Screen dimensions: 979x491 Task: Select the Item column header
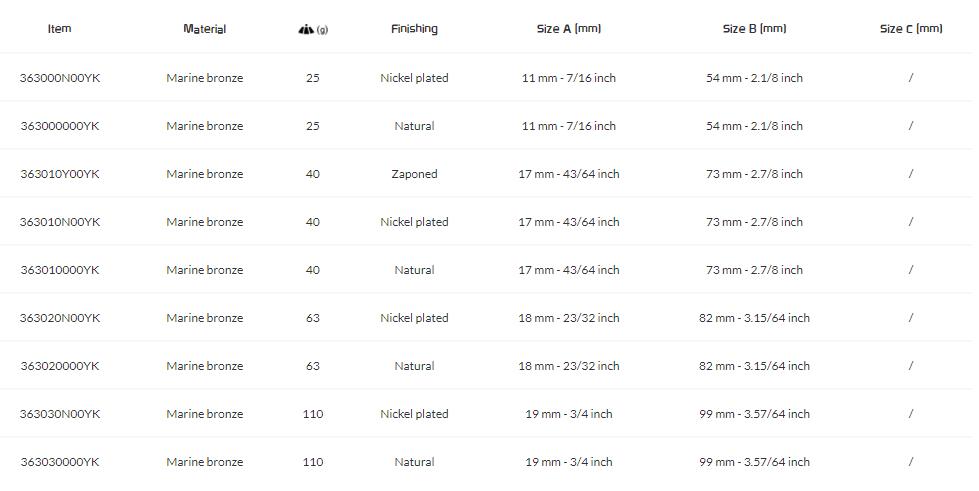tap(59, 29)
